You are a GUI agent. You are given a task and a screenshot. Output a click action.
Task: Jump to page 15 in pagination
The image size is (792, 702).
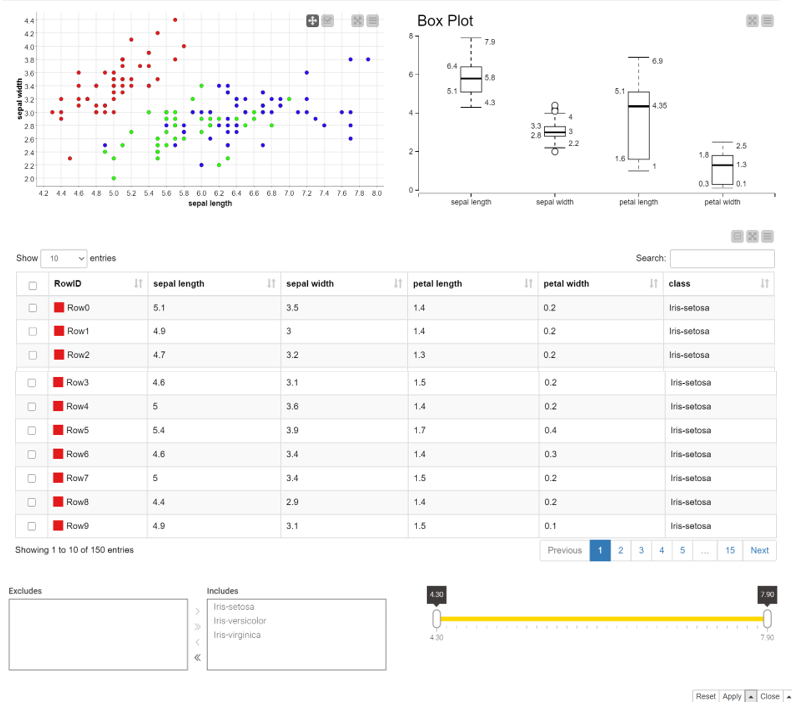pyautogui.click(x=730, y=550)
